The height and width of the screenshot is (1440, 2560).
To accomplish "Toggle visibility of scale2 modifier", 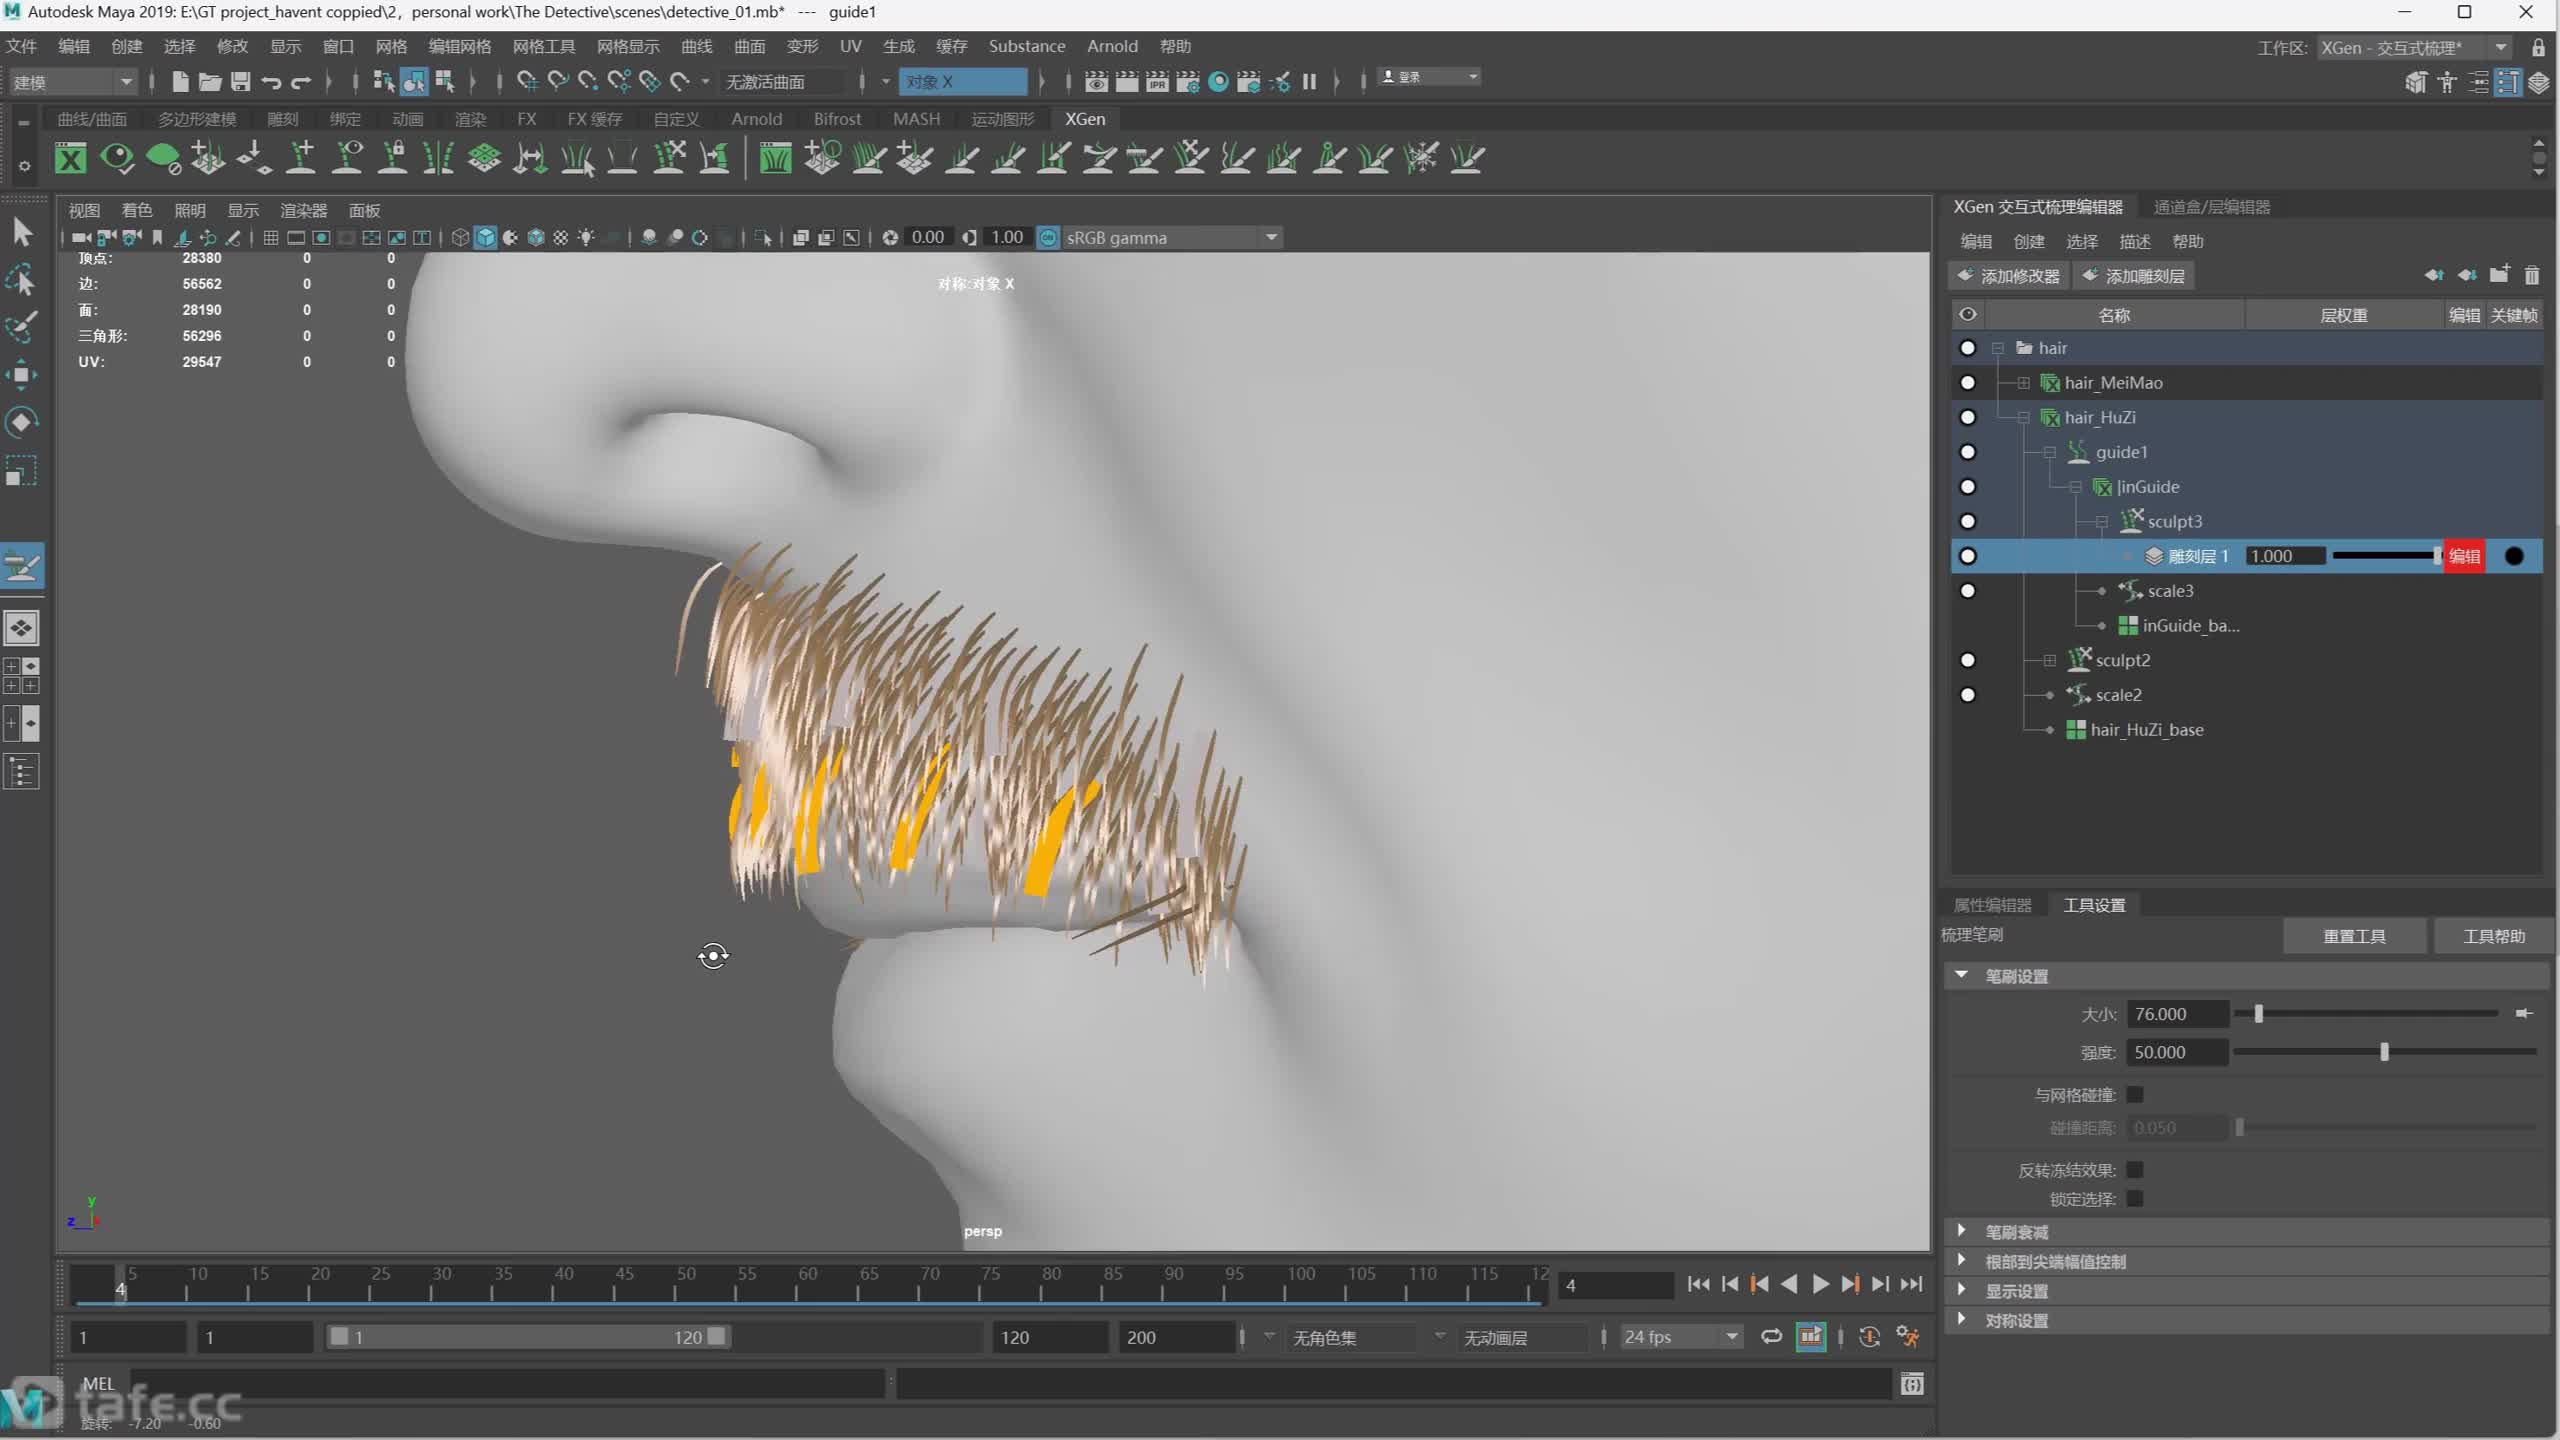I will [1967, 695].
